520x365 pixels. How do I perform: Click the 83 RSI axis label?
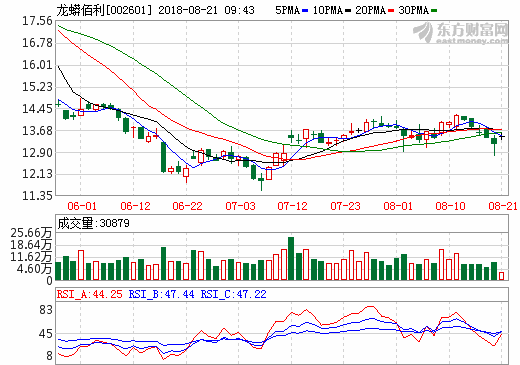click(46, 310)
